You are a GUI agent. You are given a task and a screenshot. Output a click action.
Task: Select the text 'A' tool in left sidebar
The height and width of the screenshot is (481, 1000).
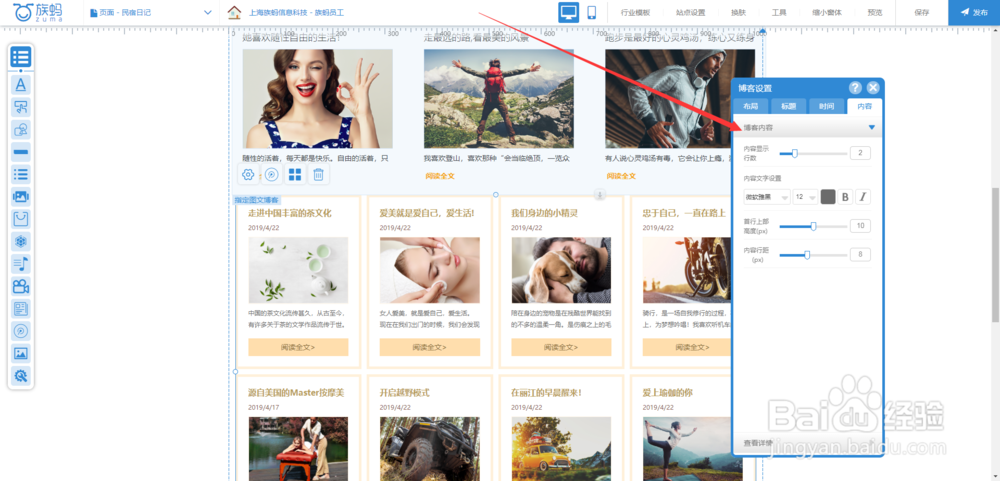[x=20, y=84]
